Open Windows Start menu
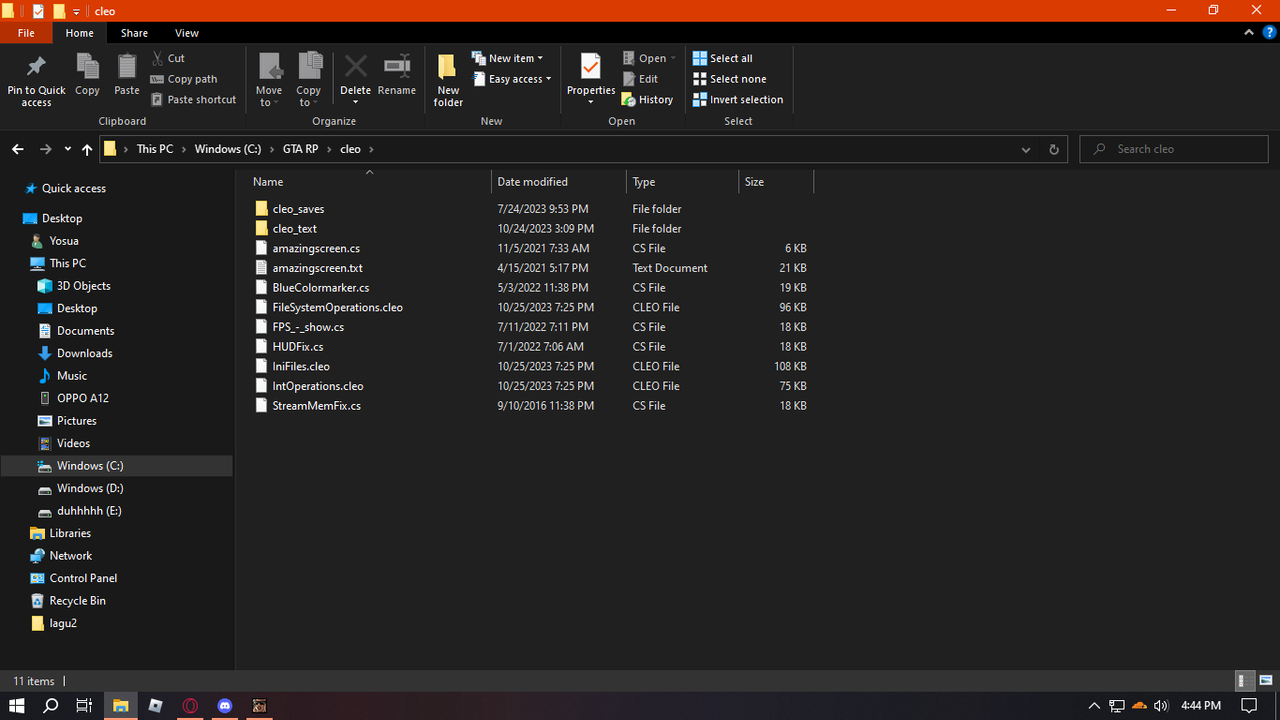This screenshot has width=1280, height=720. coord(17,706)
